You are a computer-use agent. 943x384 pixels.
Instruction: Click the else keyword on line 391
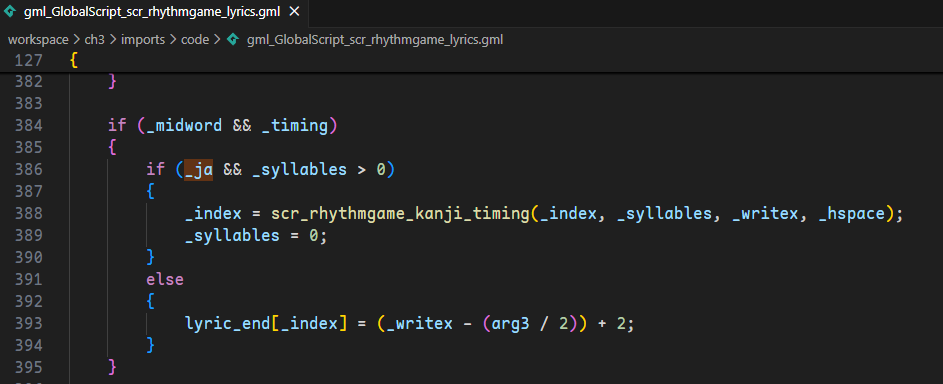(165, 279)
